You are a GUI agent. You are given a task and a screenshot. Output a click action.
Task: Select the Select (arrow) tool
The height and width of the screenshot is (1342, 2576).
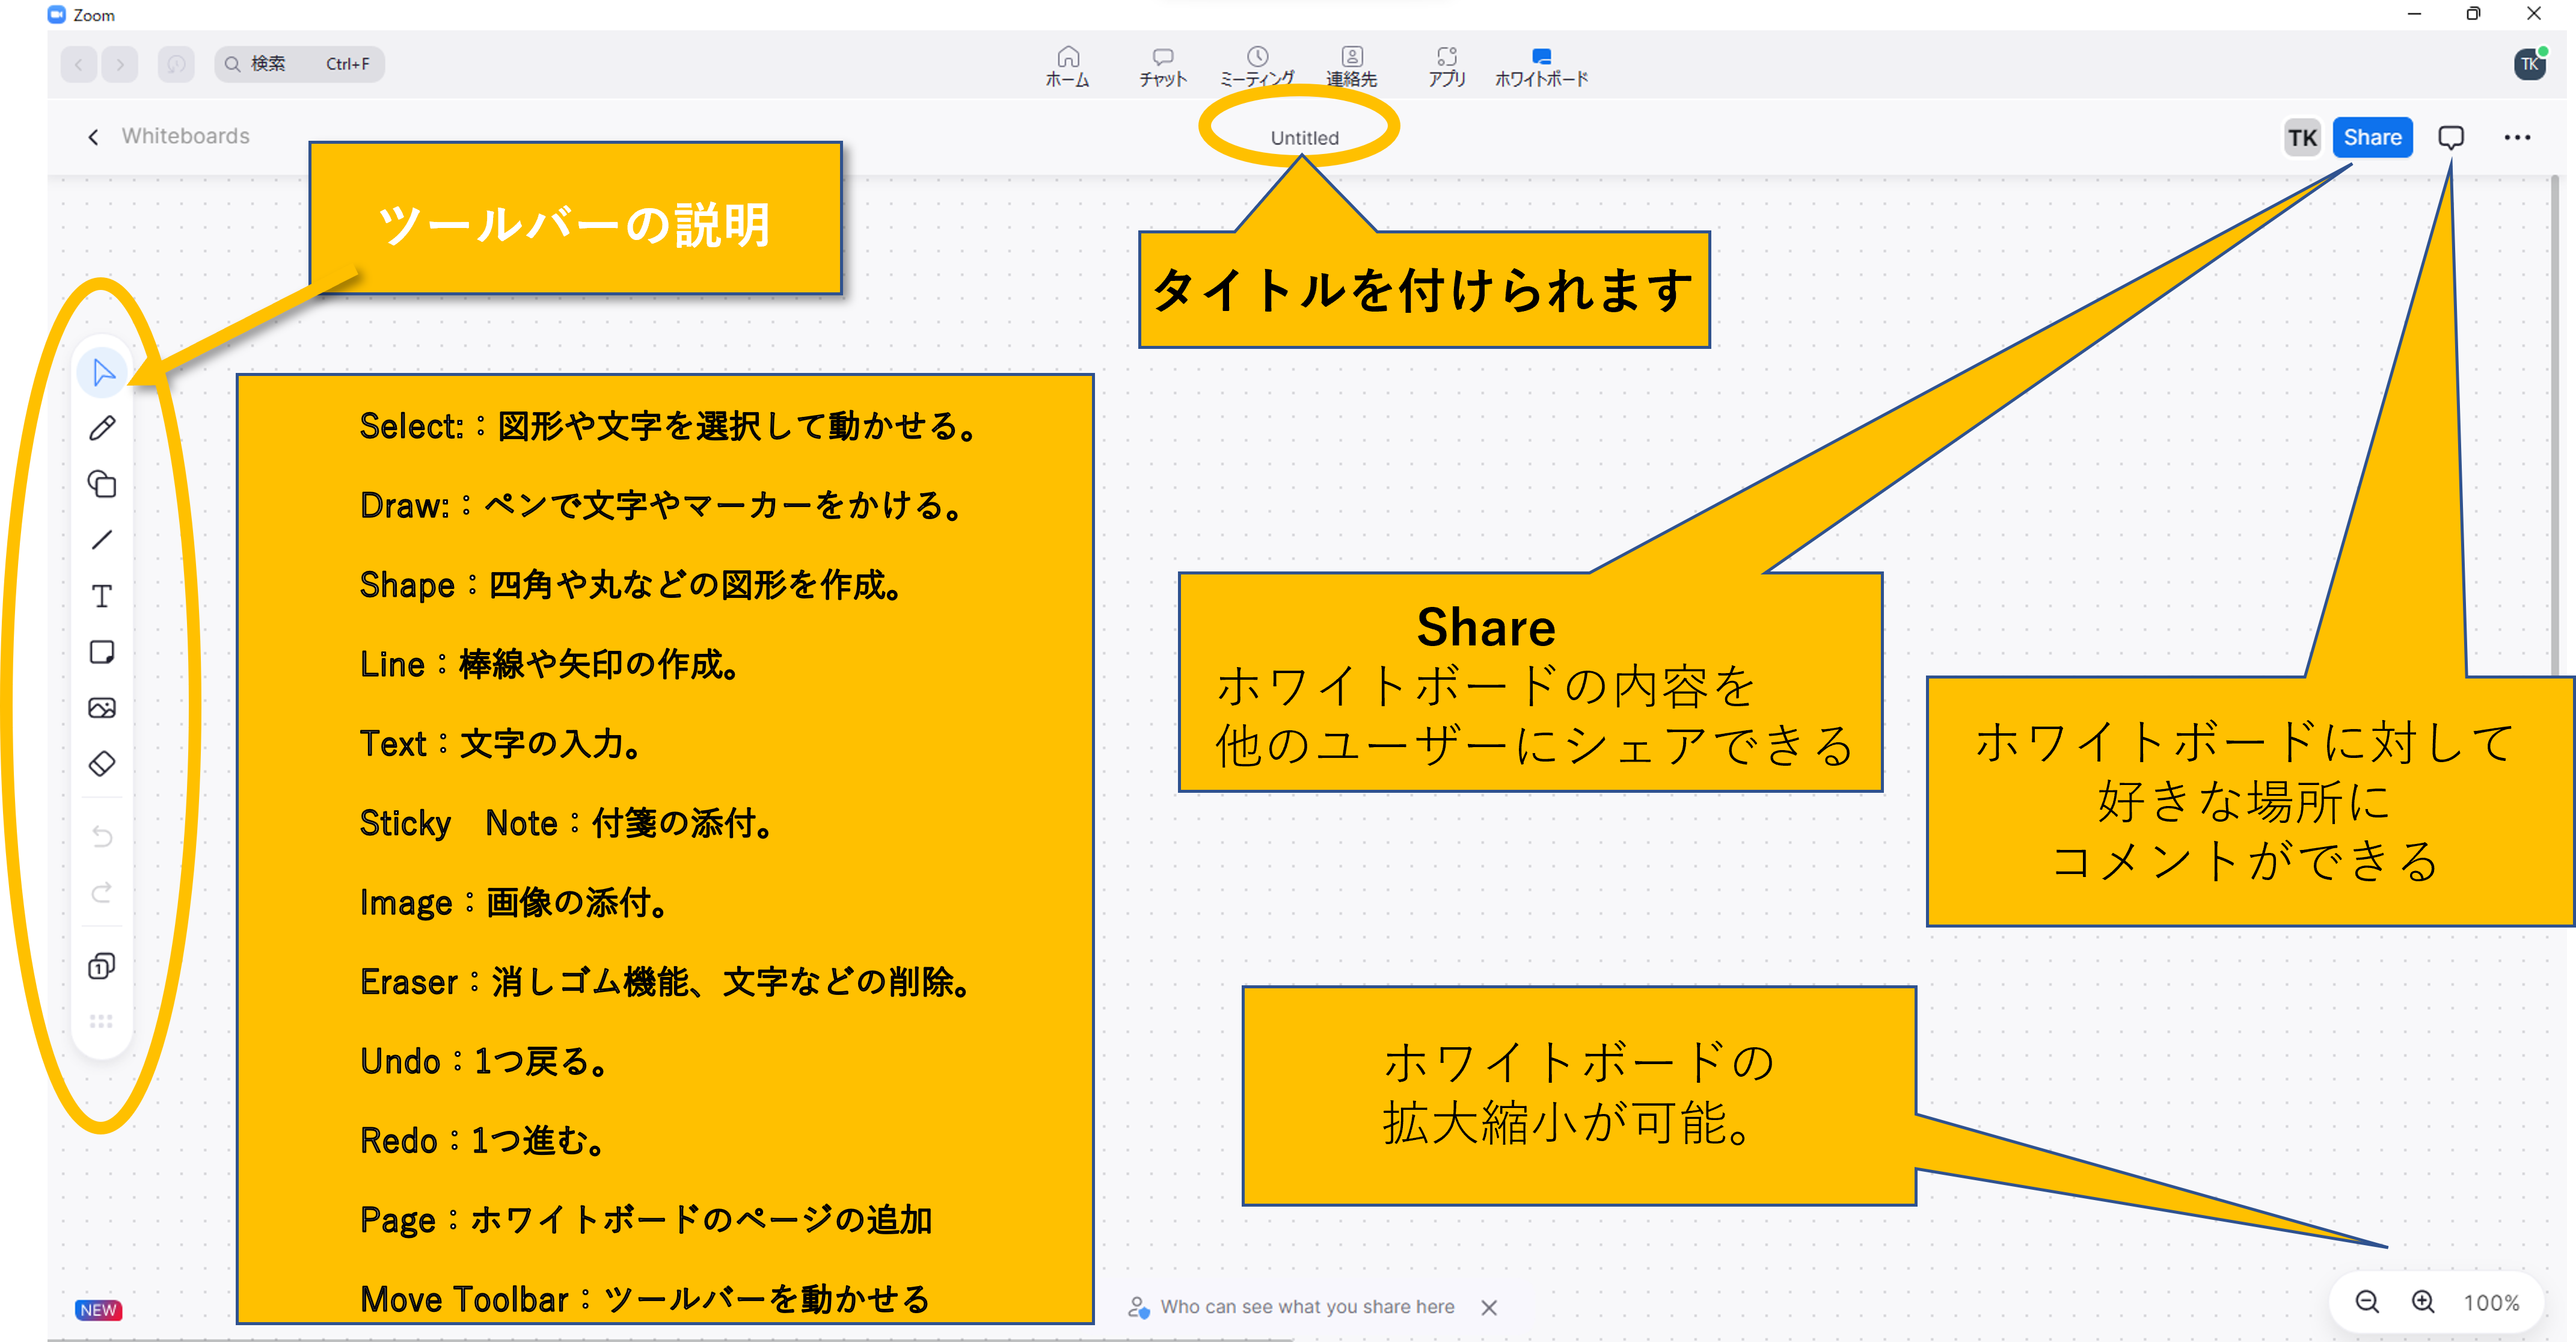(x=102, y=372)
